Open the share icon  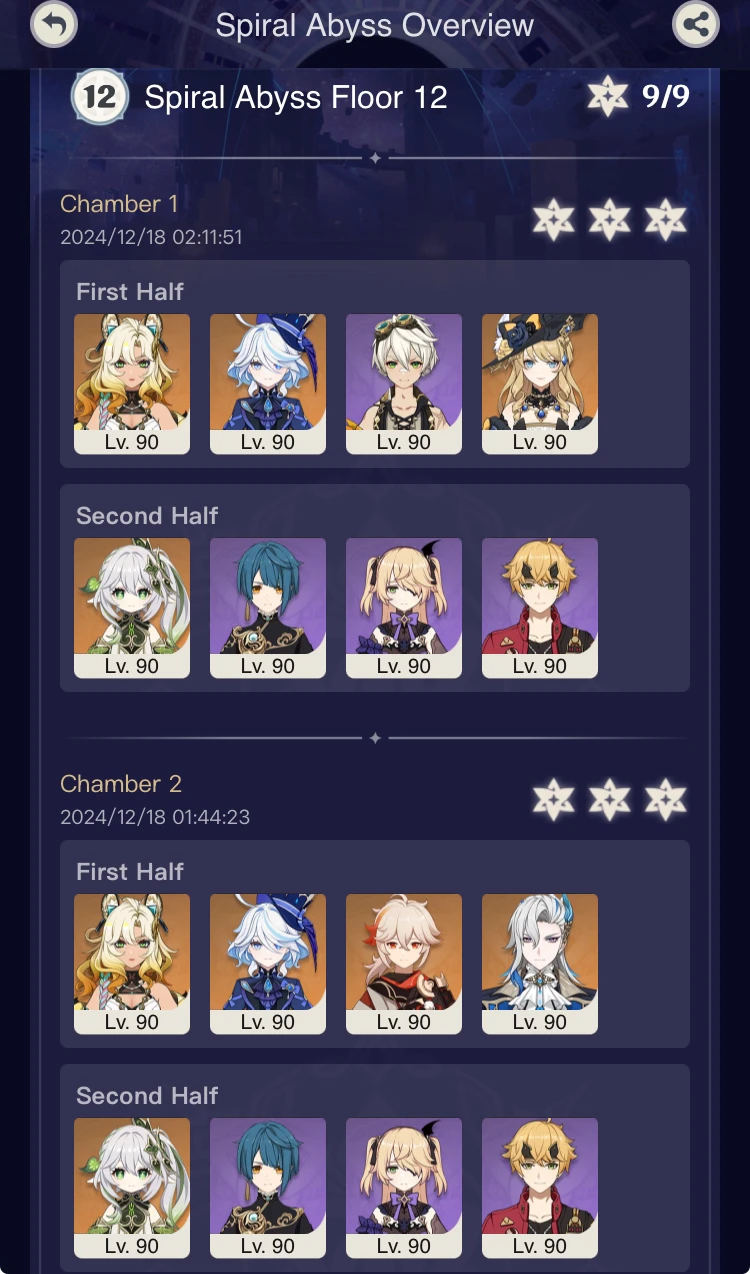[696, 25]
